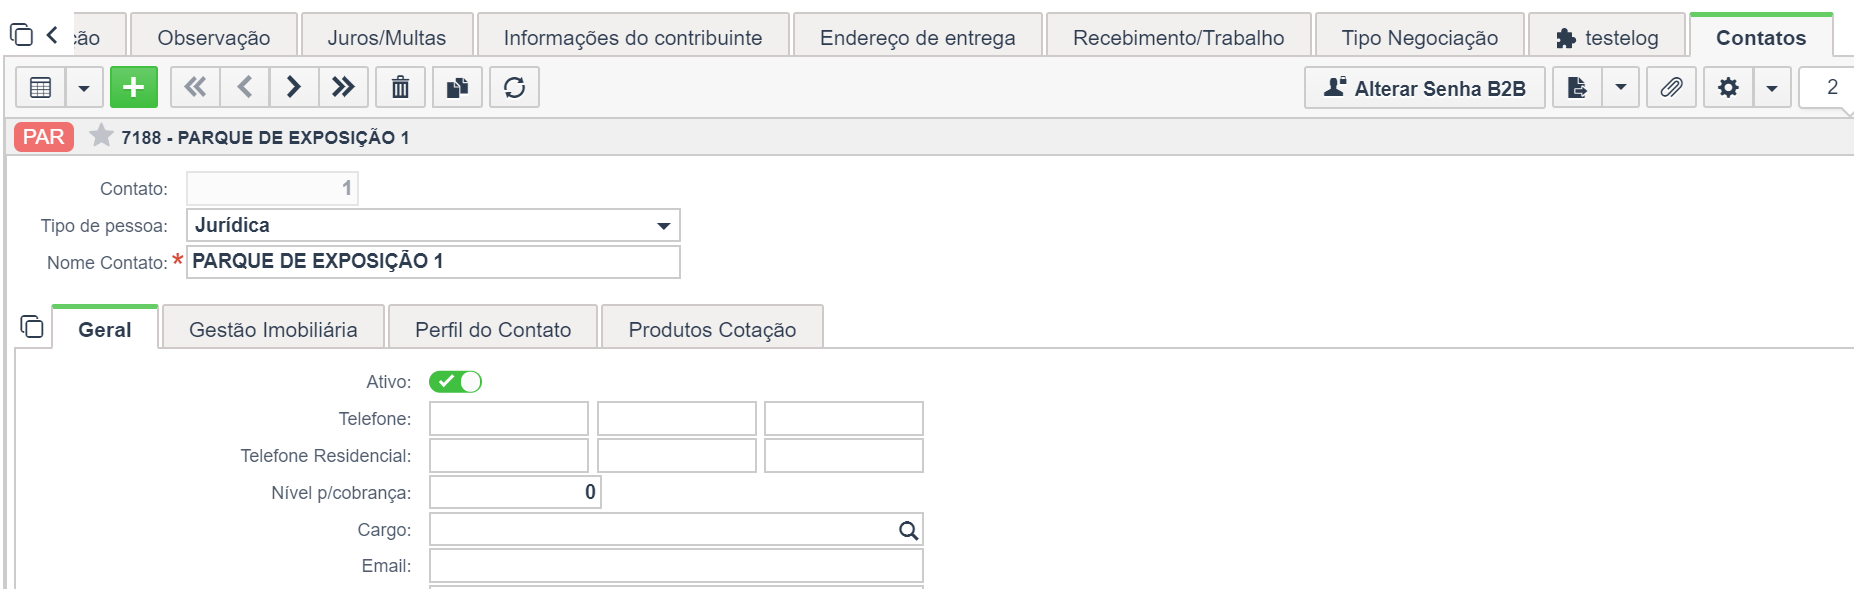Click the Nome Contato input field

[x=433, y=262]
